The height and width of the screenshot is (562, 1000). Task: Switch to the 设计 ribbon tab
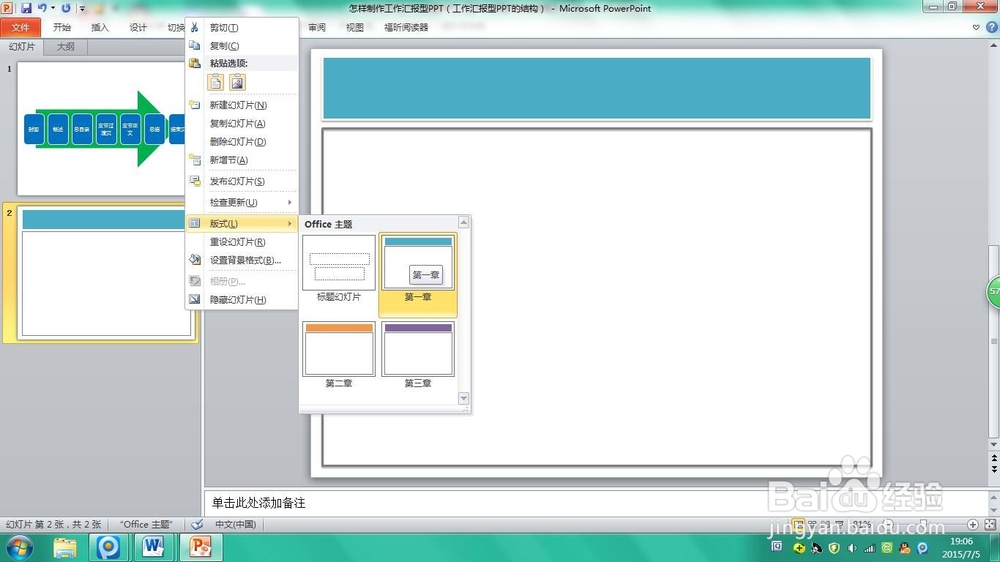(138, 27)
